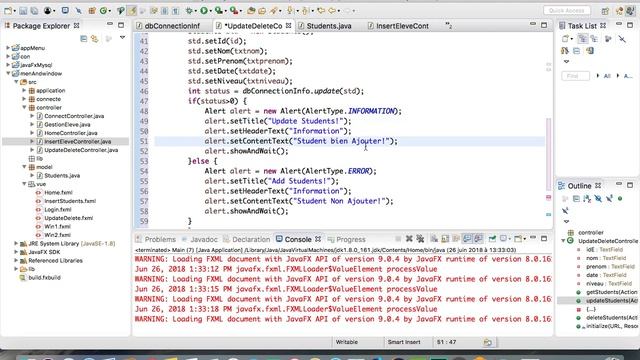Select build.fxbuild file
640x360 pixels.
[44, 278]
